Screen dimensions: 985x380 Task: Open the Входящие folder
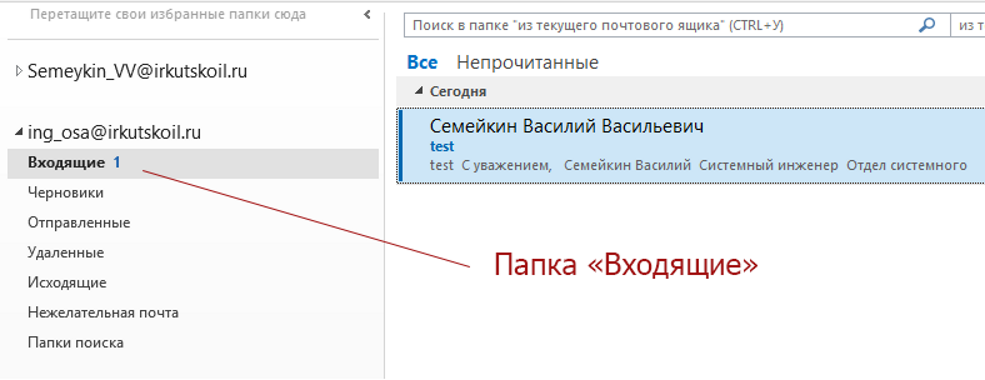[193, 163]
